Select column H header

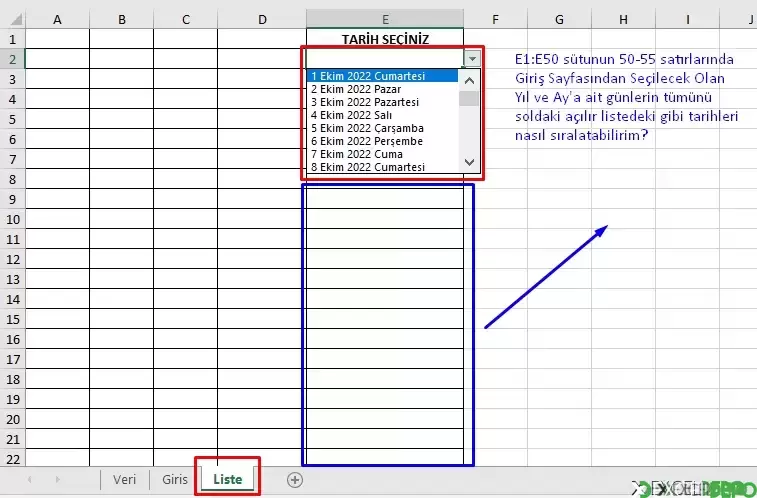(624, 19)
